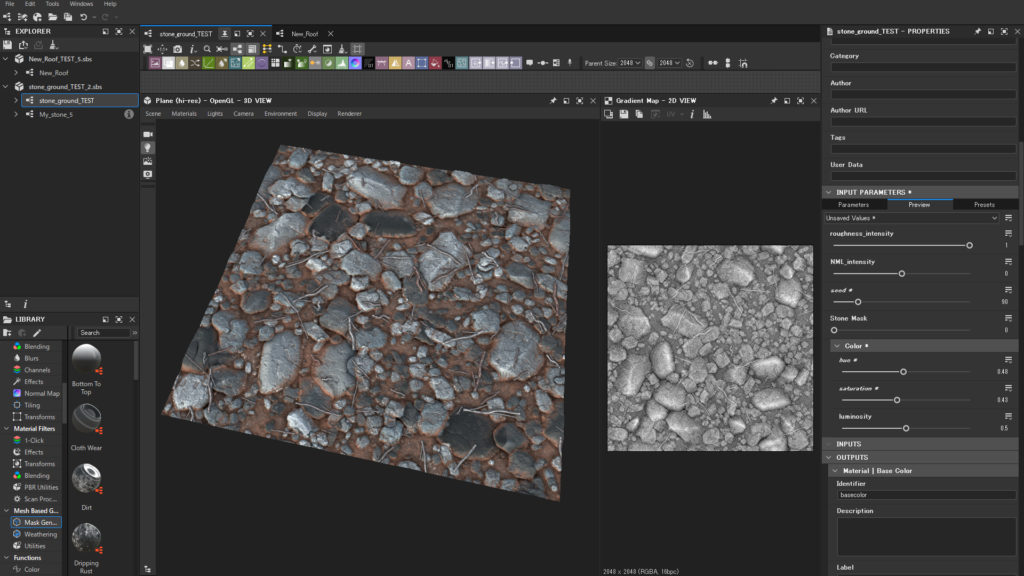Image resolution: width=1024 pixels, height=576 pixels.
Task: Pin the Gradient Map 2D View panel
Action: pyautogui.click(x=773, y=100)
